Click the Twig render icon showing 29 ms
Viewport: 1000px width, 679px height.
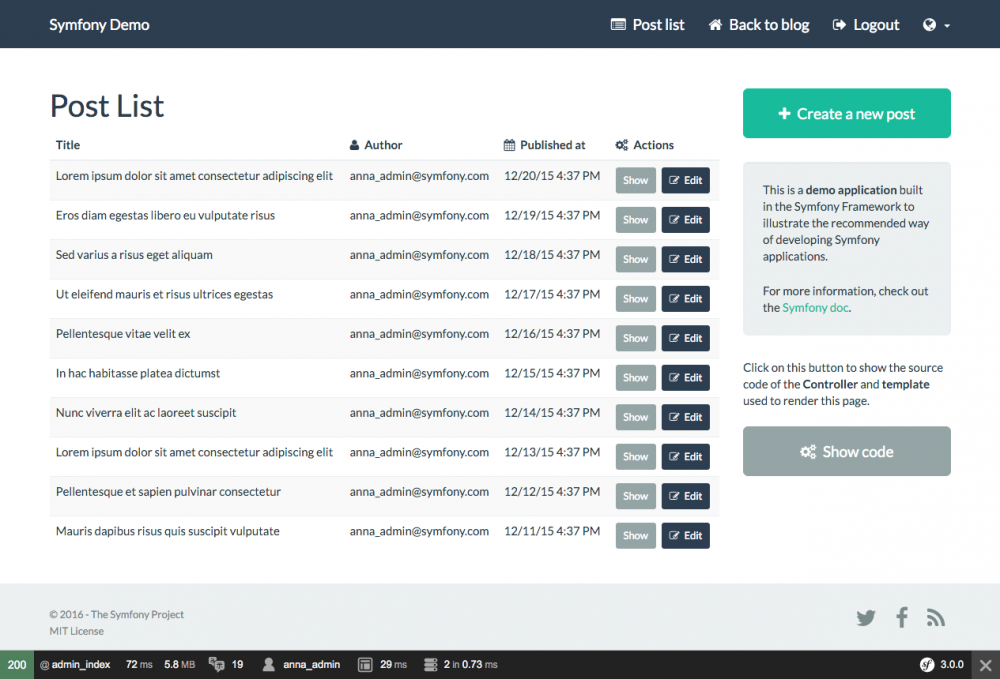tap(365, 664)
